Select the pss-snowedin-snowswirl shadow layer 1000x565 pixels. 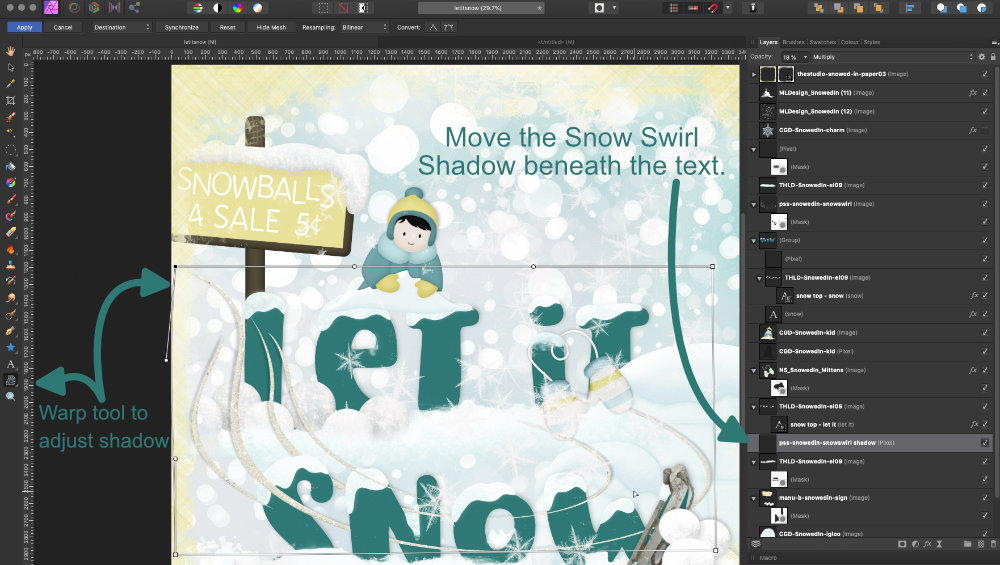(x=872, y=443)
